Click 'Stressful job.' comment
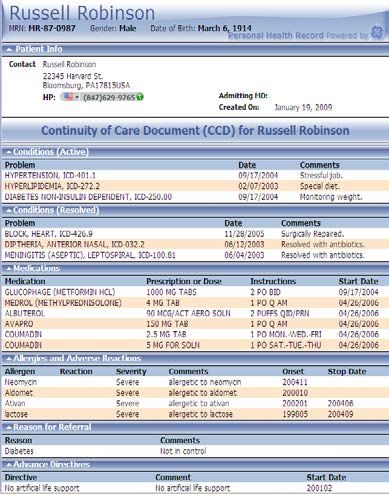Viewport: 389px width, 494px height. (x=321, y=175)
